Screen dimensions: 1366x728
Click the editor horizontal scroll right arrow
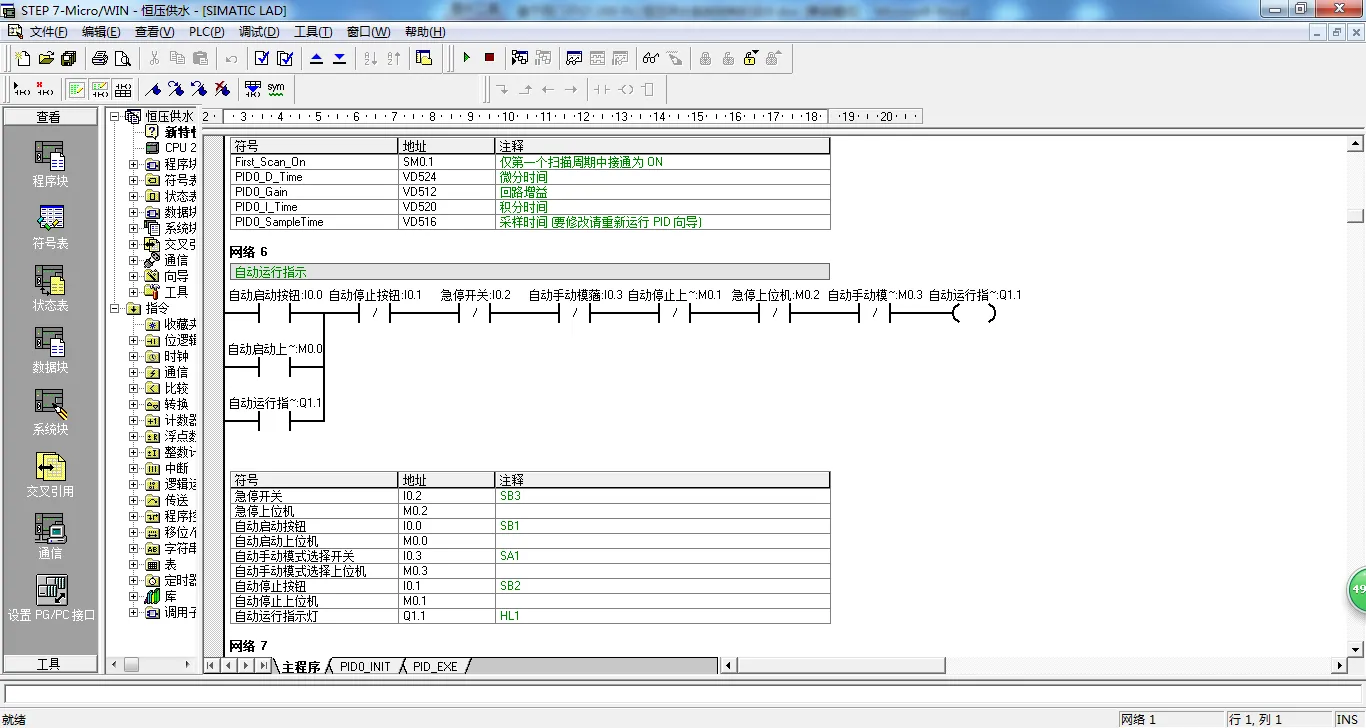point(1340,666)
